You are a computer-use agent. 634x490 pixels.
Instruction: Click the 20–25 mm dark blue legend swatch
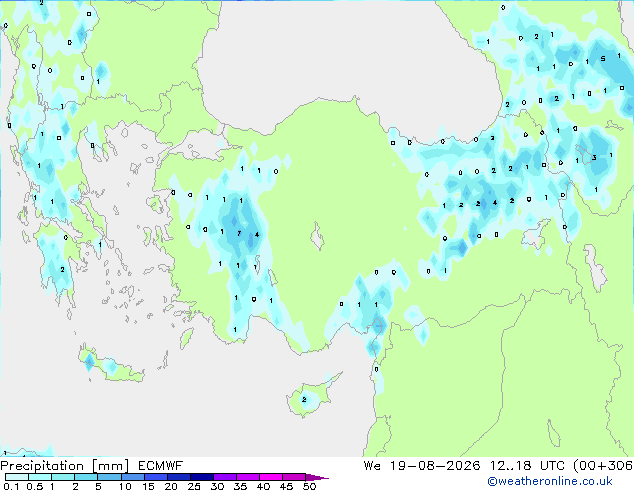tap(178, 477)
